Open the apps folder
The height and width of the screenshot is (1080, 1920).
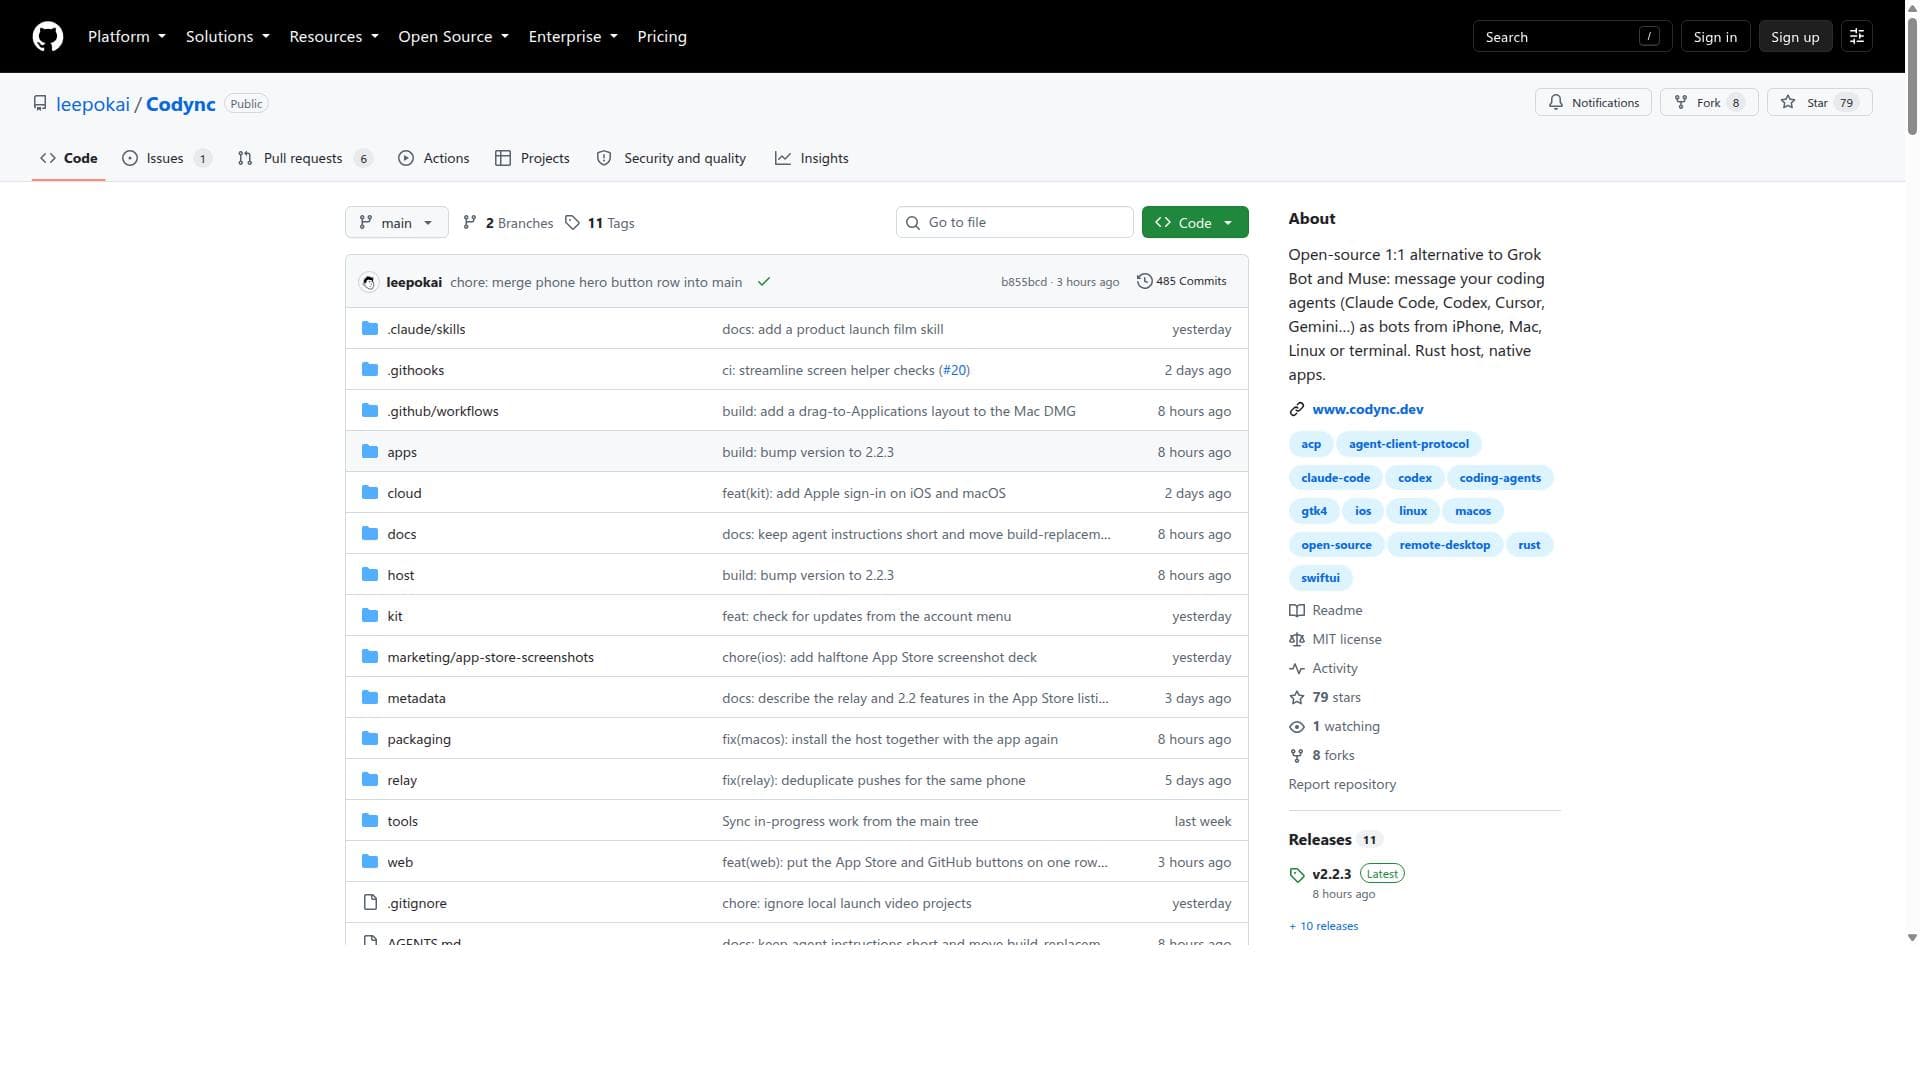(402, 453)
